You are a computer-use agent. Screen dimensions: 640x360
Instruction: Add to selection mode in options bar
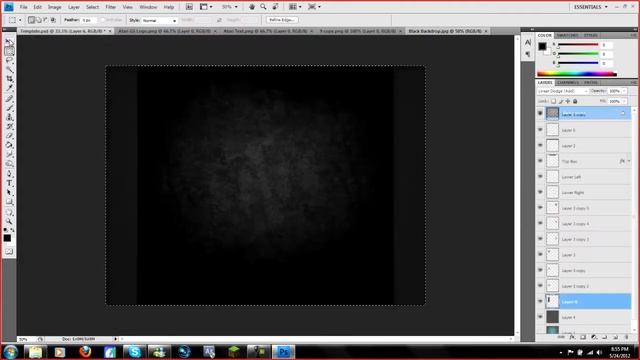[39, 20]
